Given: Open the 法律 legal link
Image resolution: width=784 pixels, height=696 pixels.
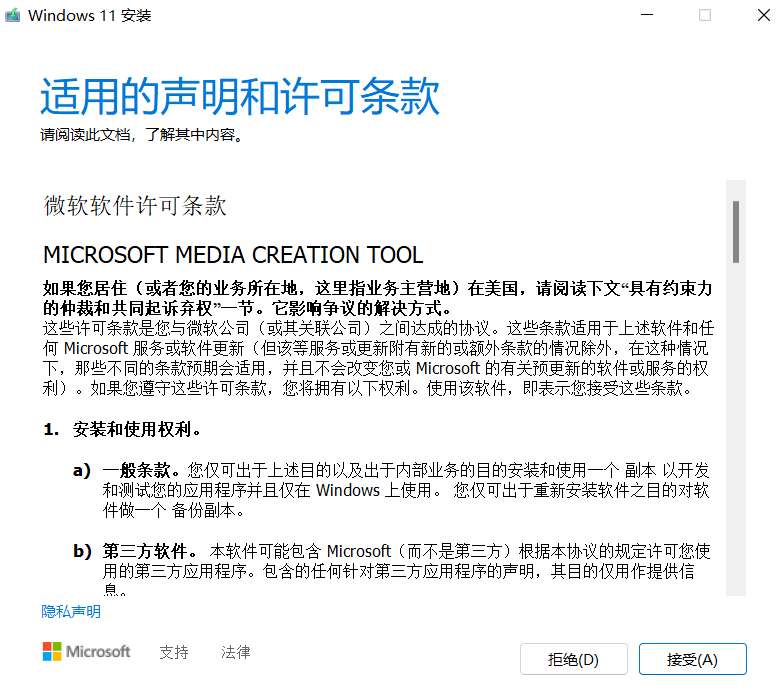Looking at the screenshot, I should tap(236, 652).
